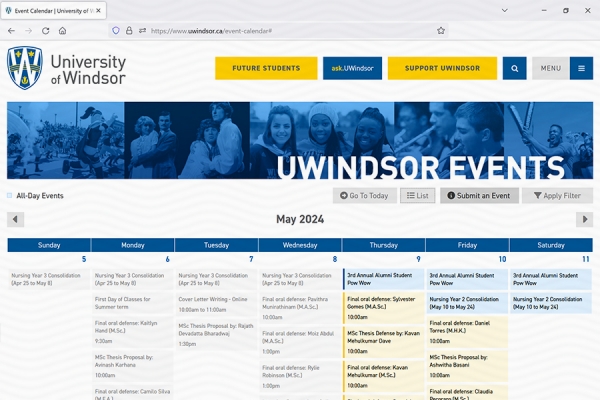Go to the next month arrow
600x400 pixels.
(585, 220)
